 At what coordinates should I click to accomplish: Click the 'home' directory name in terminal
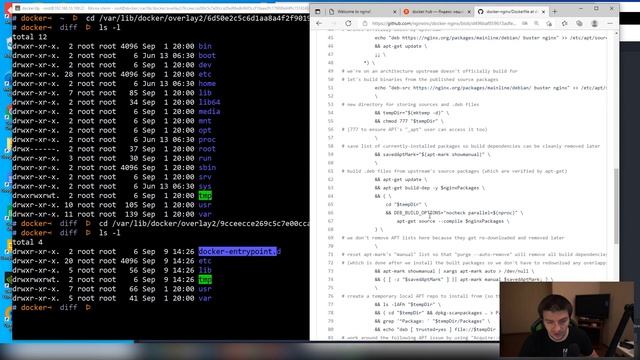[207, 83]
